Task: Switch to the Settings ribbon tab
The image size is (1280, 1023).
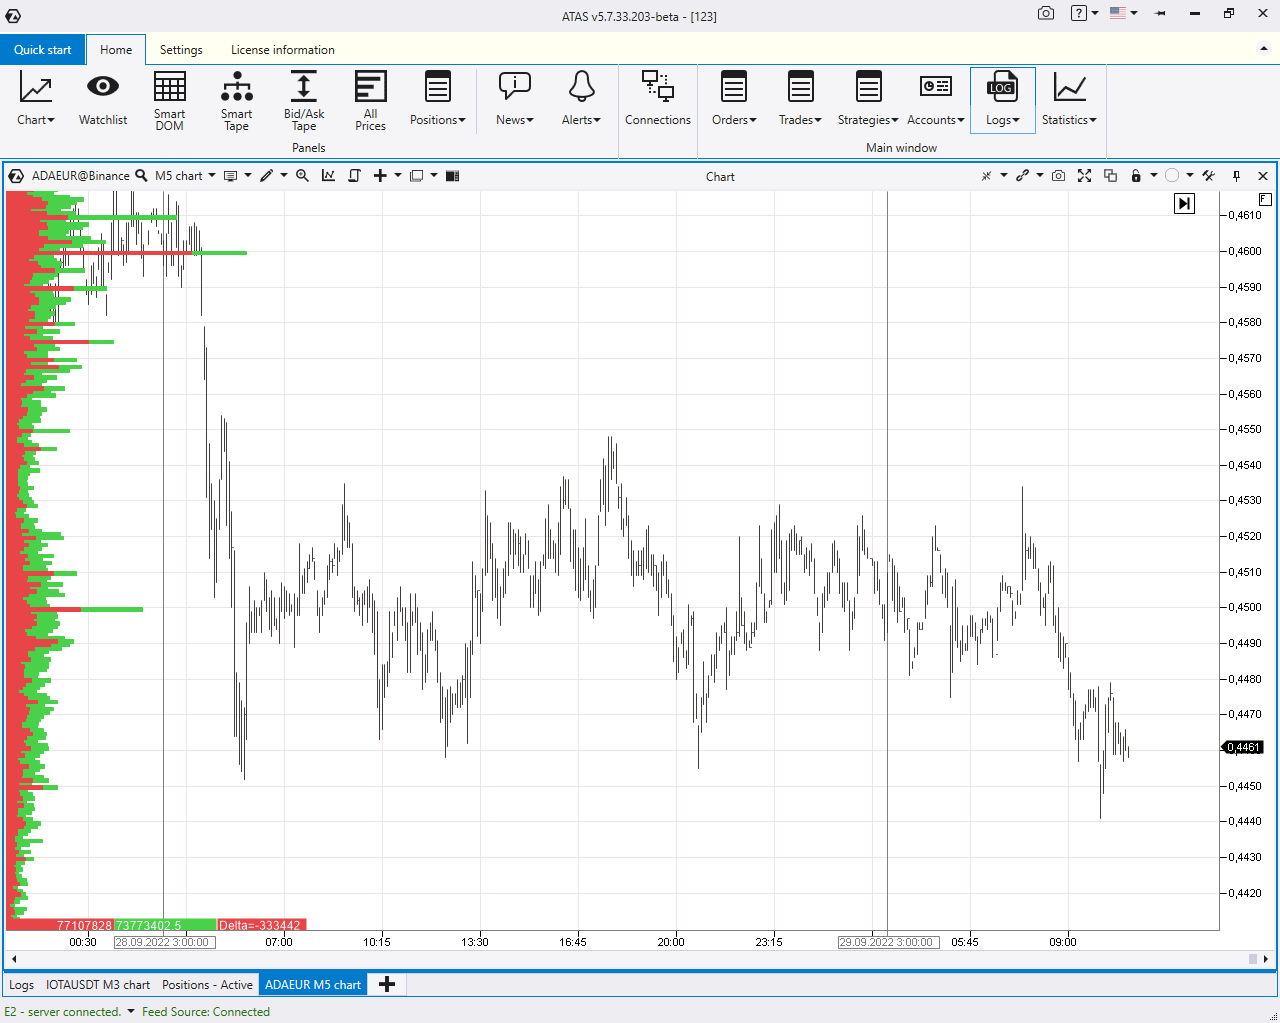Action: tap(181, 50)
